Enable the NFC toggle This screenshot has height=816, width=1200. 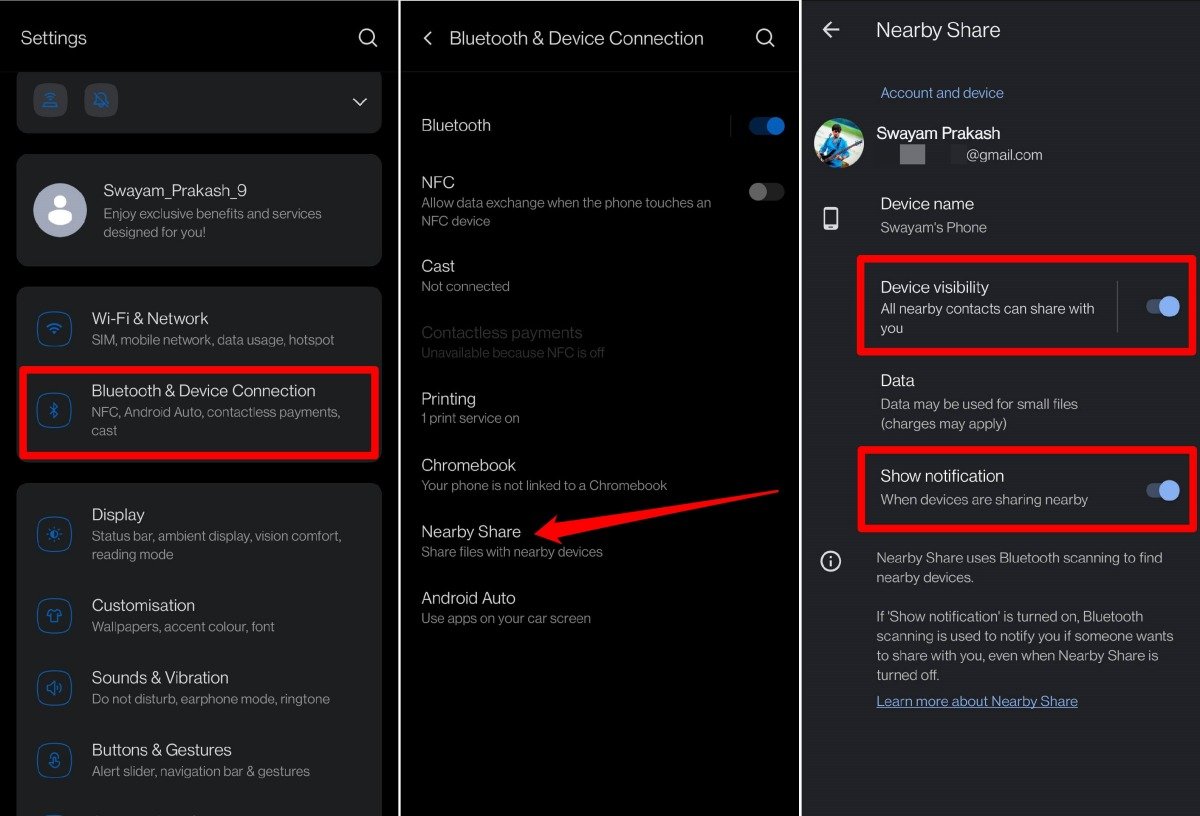click(x=765, y=192)
